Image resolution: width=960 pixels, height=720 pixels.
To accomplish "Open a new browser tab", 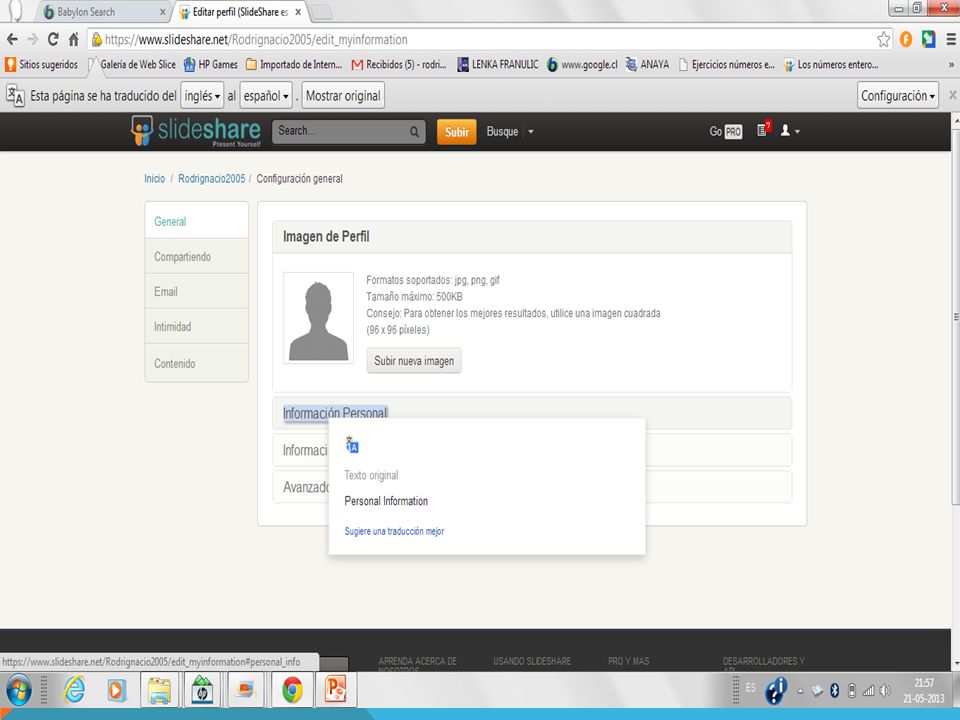I will tap(322, 12).
